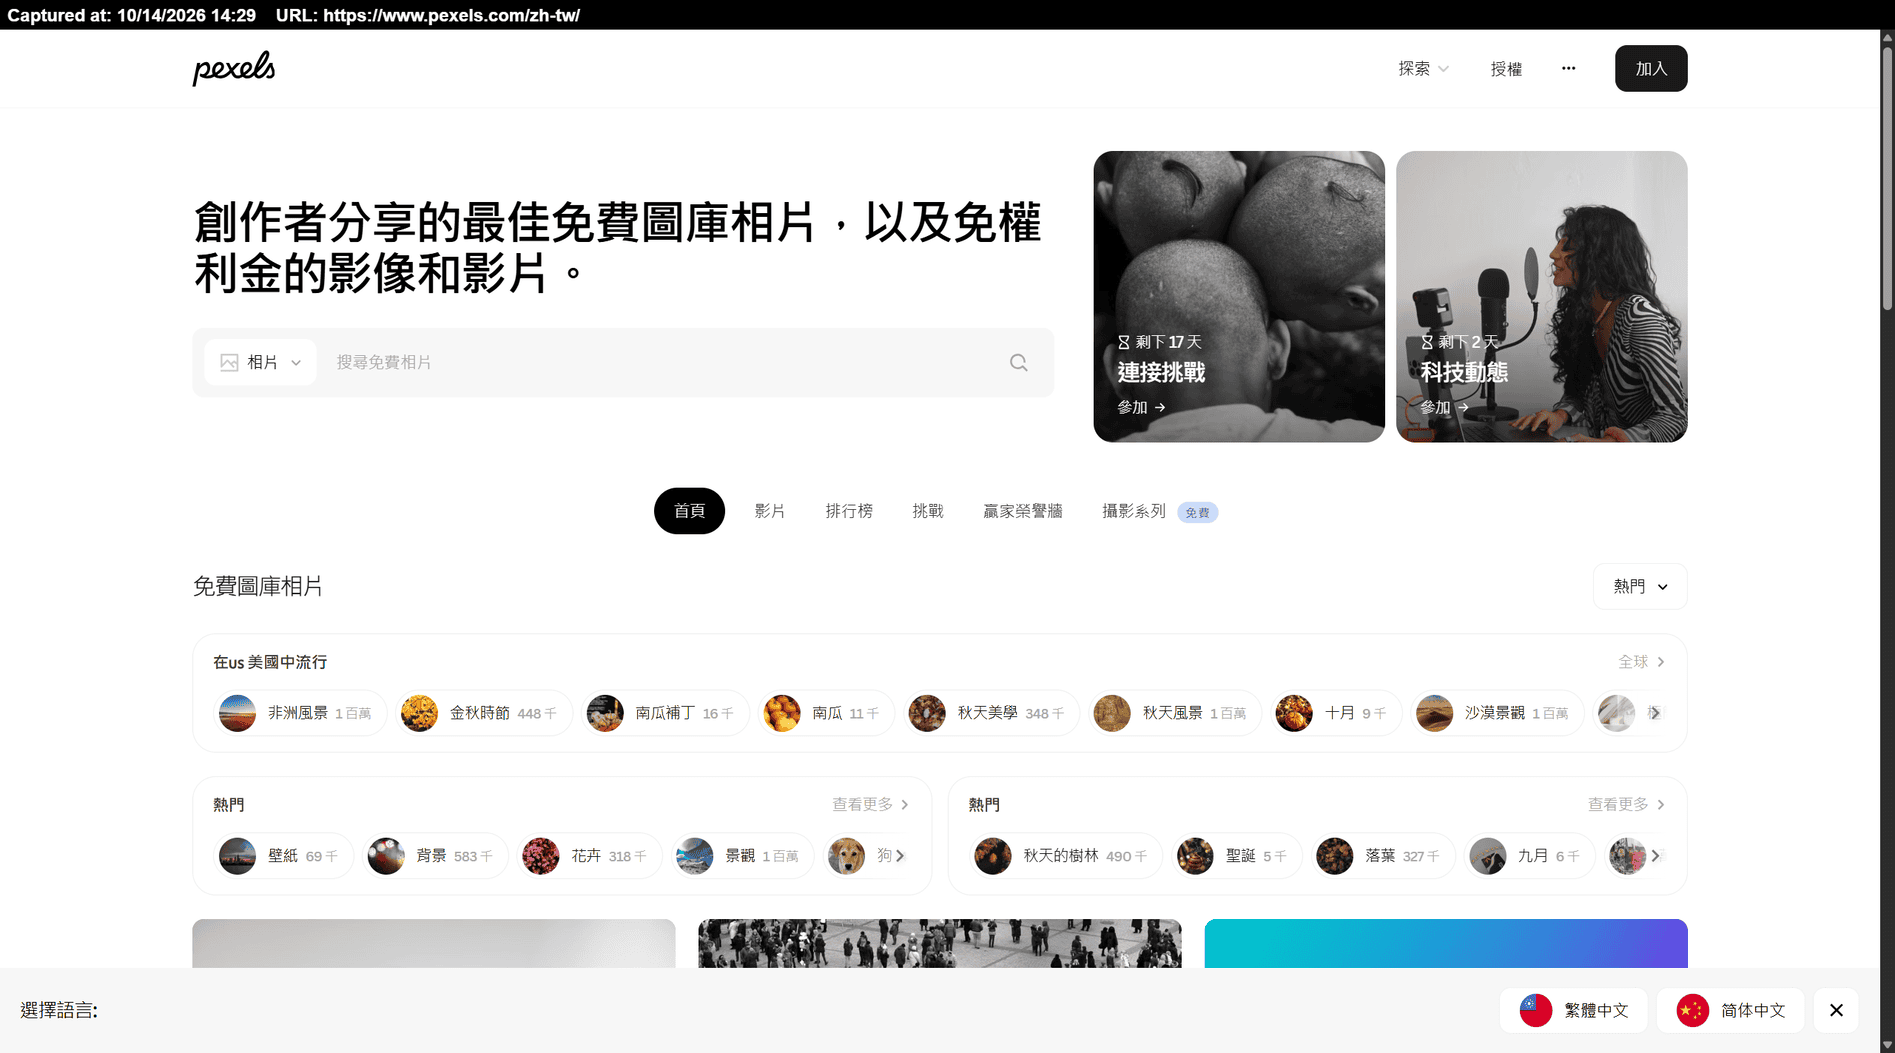The width and height of the screenshot is (1895, 1053).
Task: Open the three-dots more menu
Action: coord(1568,68)
